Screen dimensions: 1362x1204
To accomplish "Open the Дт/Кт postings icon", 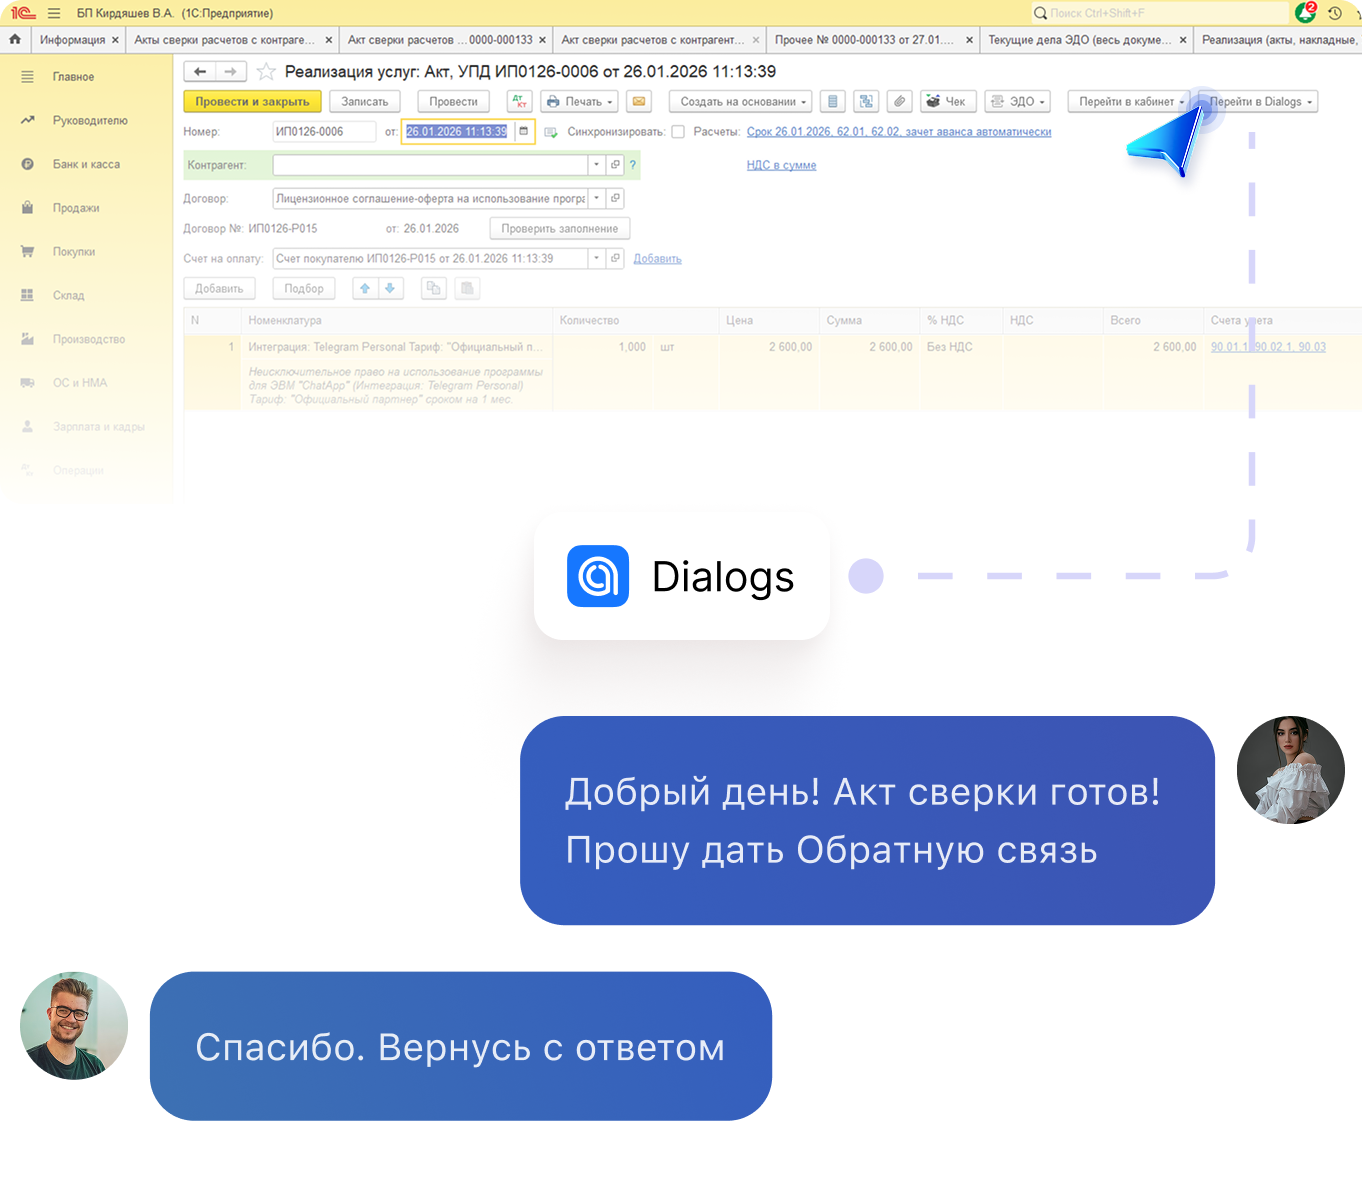I will pos(519,102).
